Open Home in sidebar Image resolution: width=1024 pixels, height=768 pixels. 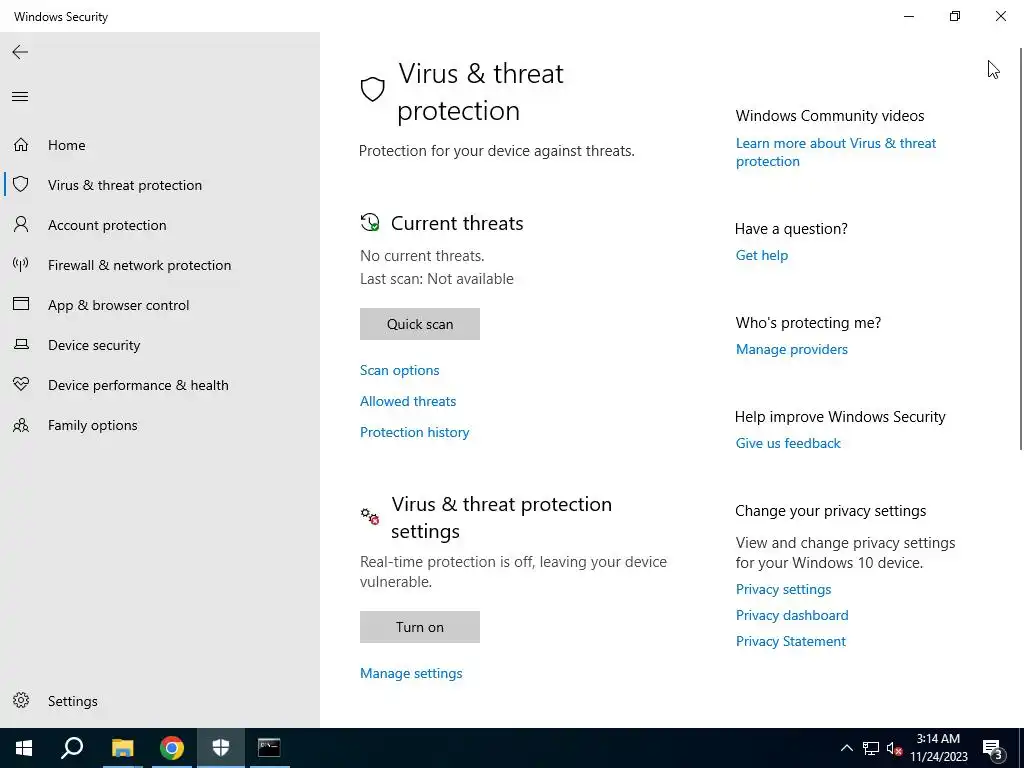160,145
